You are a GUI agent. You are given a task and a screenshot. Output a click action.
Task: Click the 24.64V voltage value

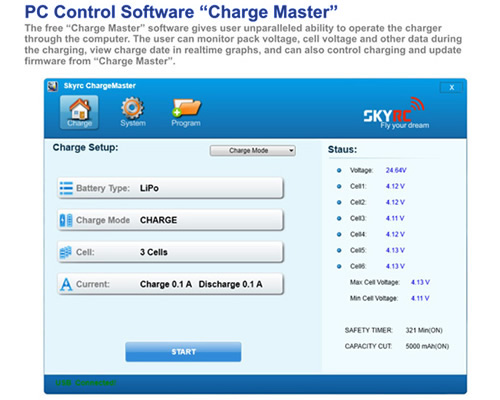[x=396, y=170]
